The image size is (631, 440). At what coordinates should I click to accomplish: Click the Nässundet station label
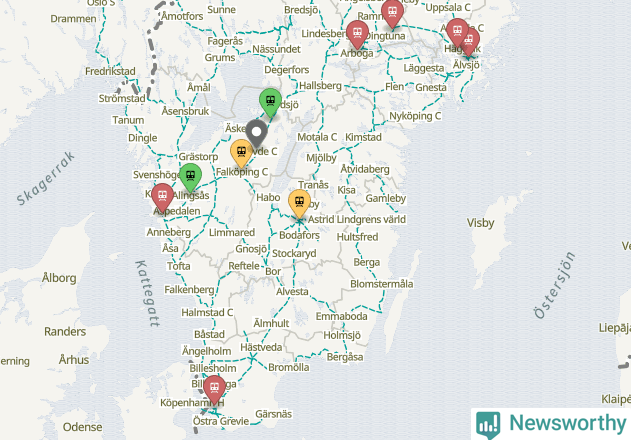276,49
